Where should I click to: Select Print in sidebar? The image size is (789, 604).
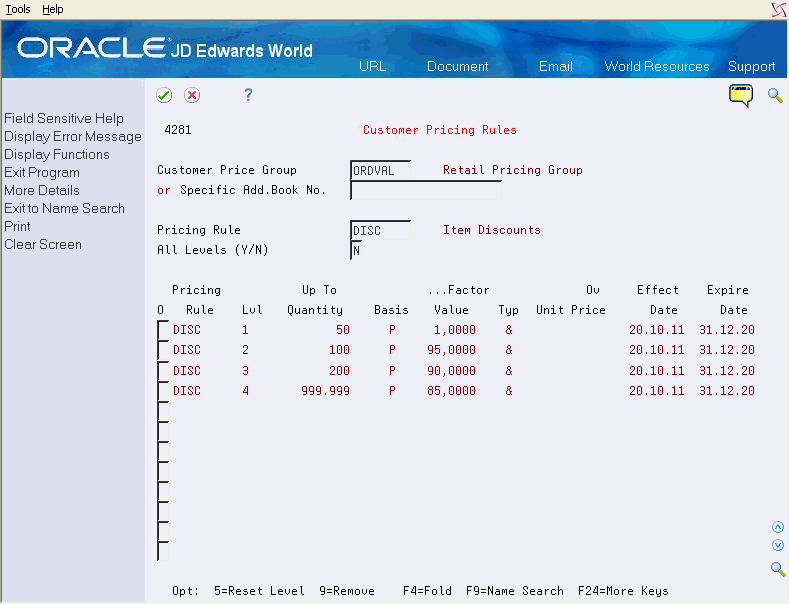click(18, 226)
